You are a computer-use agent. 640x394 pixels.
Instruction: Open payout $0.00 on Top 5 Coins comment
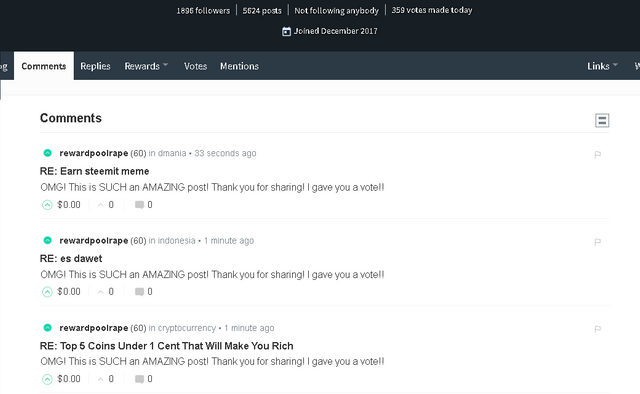[69, 379]
